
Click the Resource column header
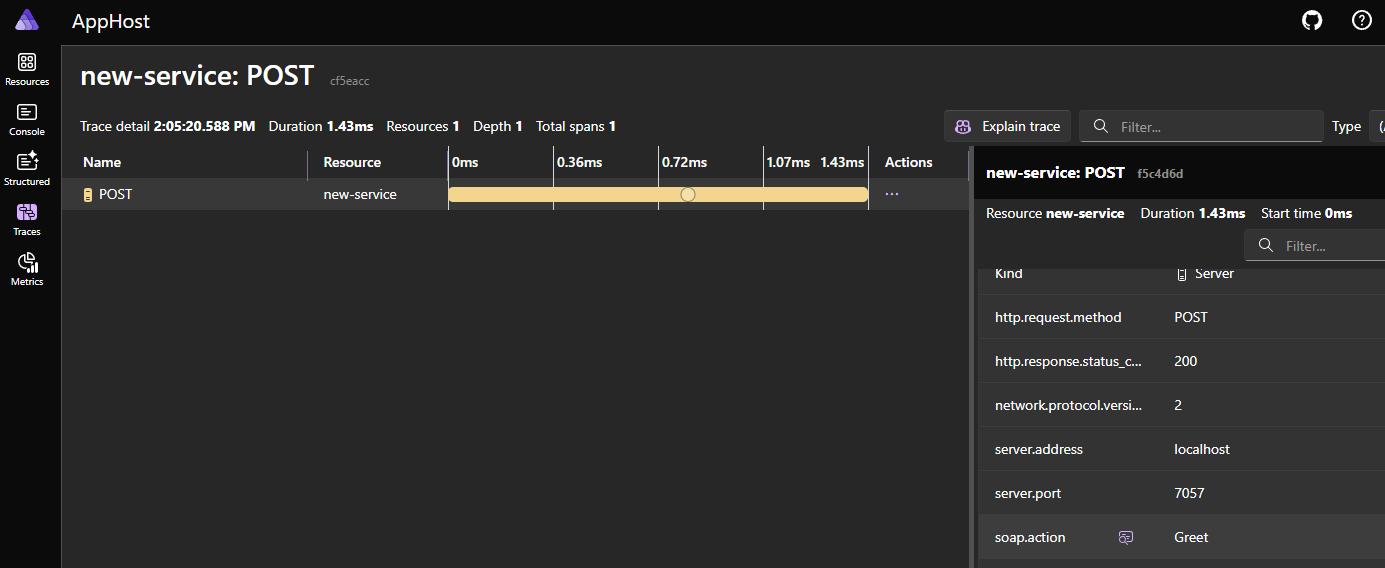(352, 162)
